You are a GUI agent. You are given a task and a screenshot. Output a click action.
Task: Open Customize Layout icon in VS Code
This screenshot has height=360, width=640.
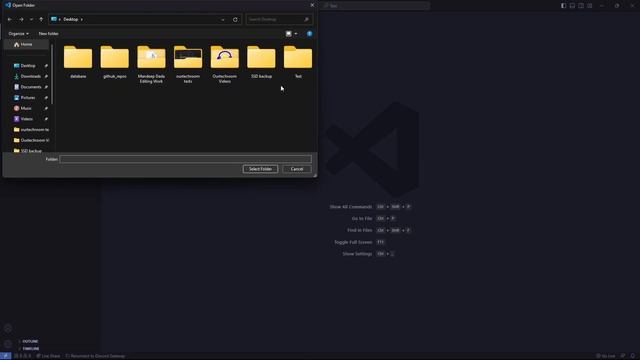click(x=590, y=6)
